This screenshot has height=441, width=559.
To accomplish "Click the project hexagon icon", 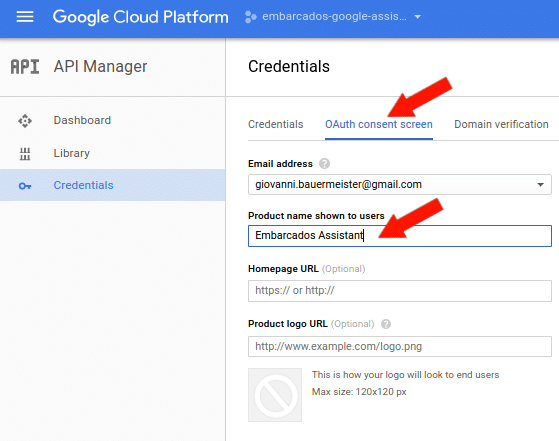I will [251, 17].
